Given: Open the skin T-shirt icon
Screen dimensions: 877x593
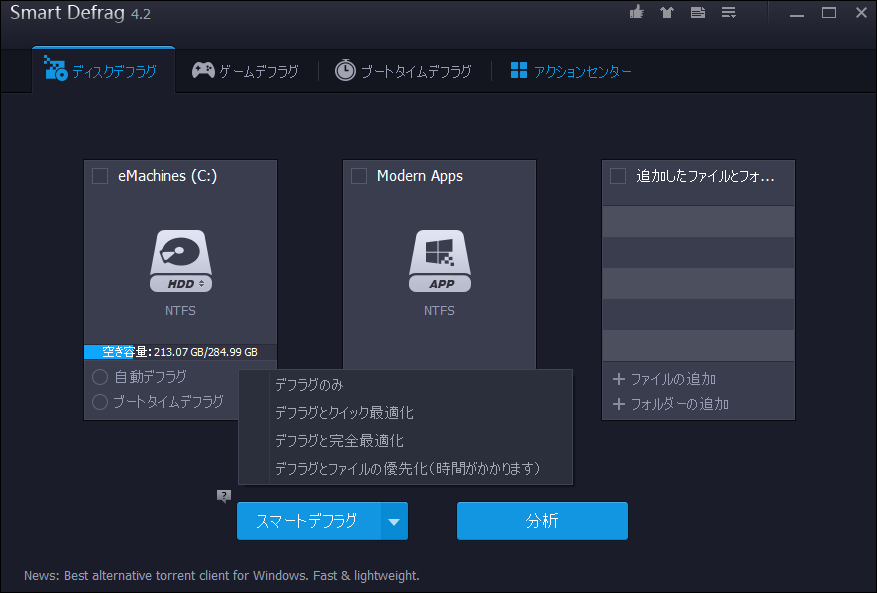Looking at the screenshot, I should pos(667,12).
